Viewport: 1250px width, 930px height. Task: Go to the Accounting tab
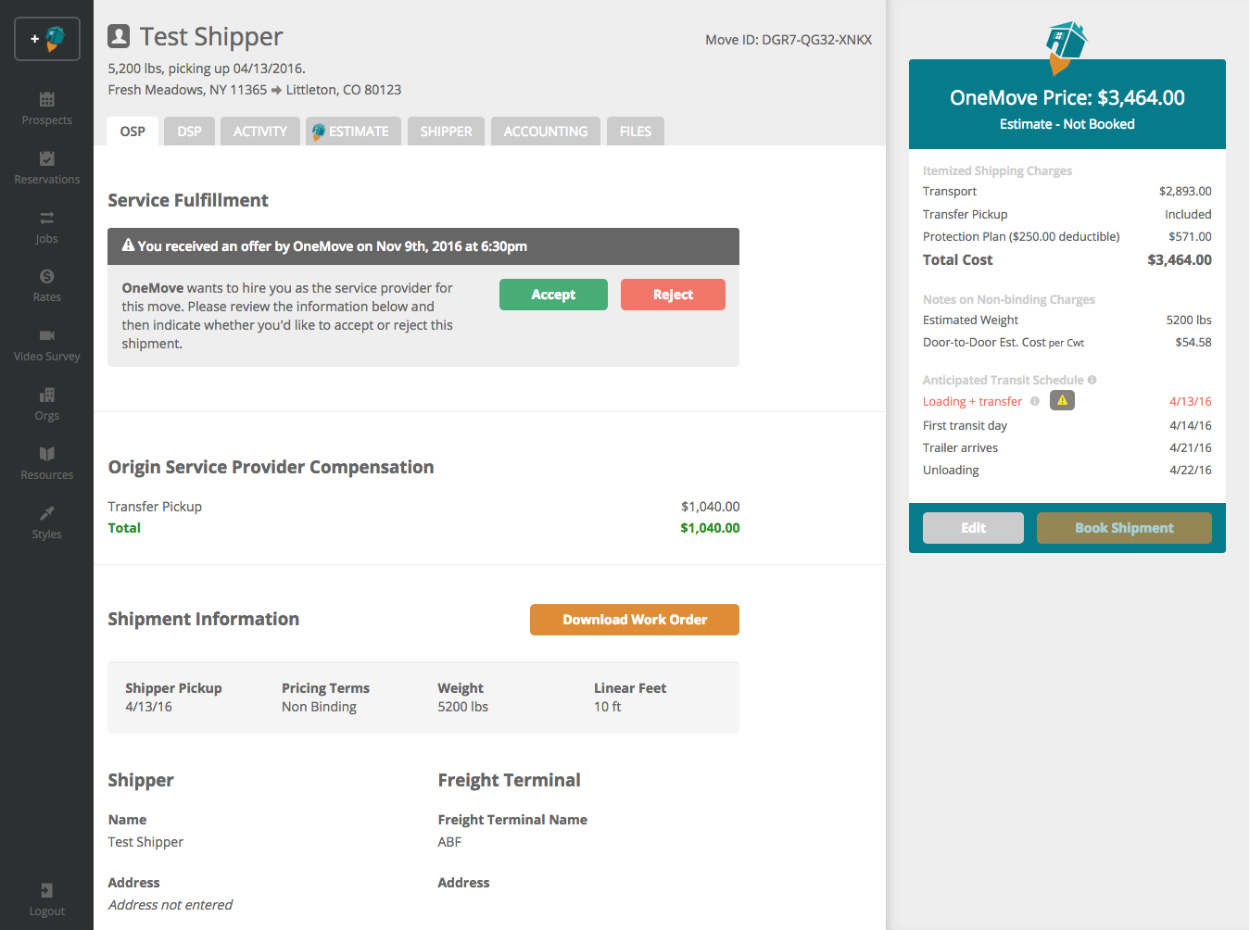coord(546,131)
